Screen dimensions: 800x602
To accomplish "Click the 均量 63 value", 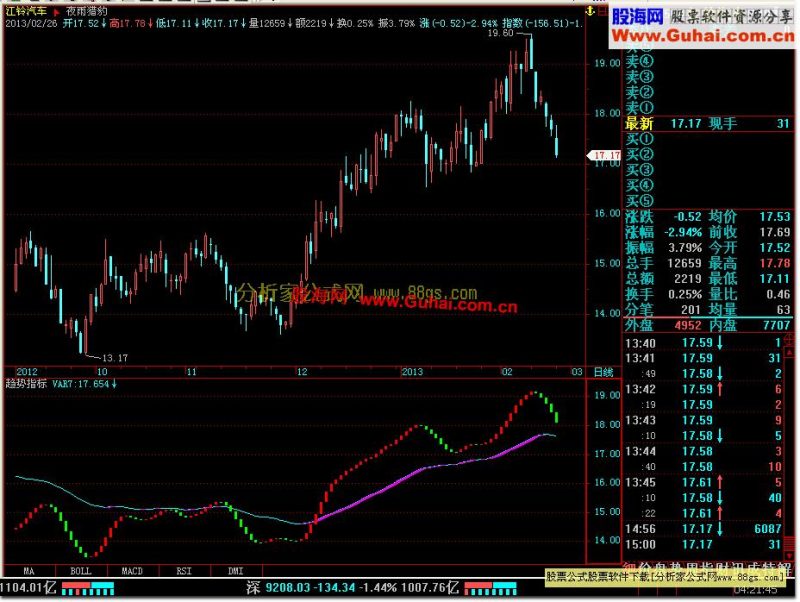I will point(783,310).
